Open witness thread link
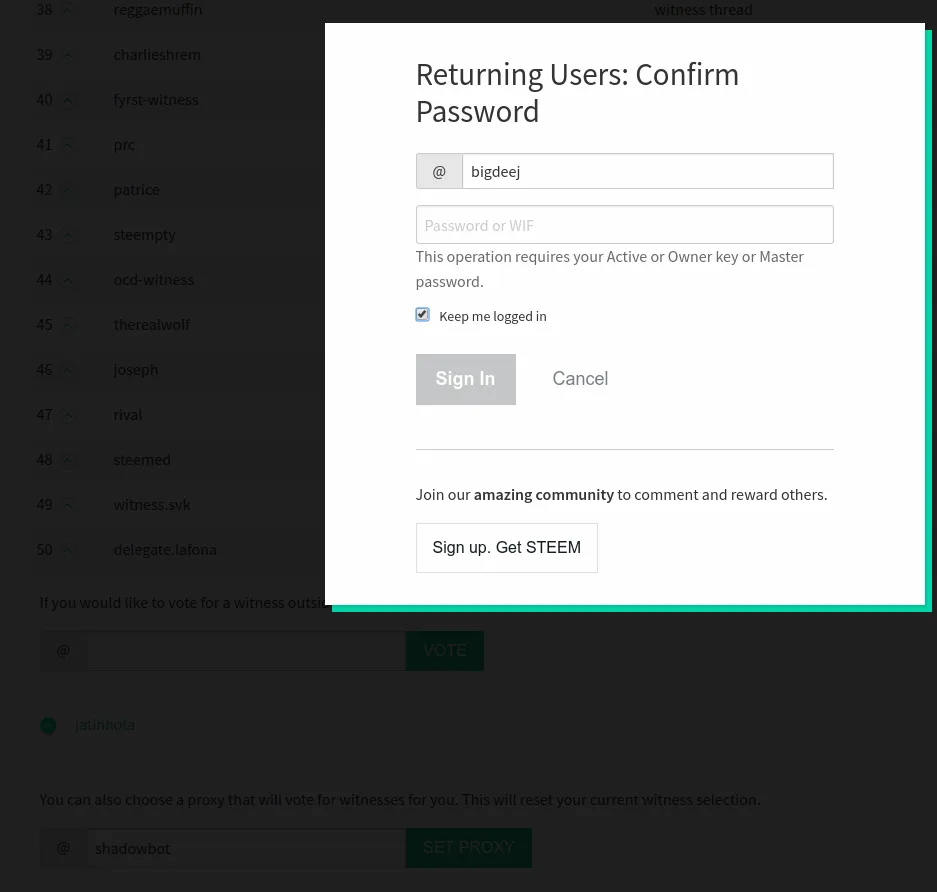The image size is (937, 892). coord(703,10)
